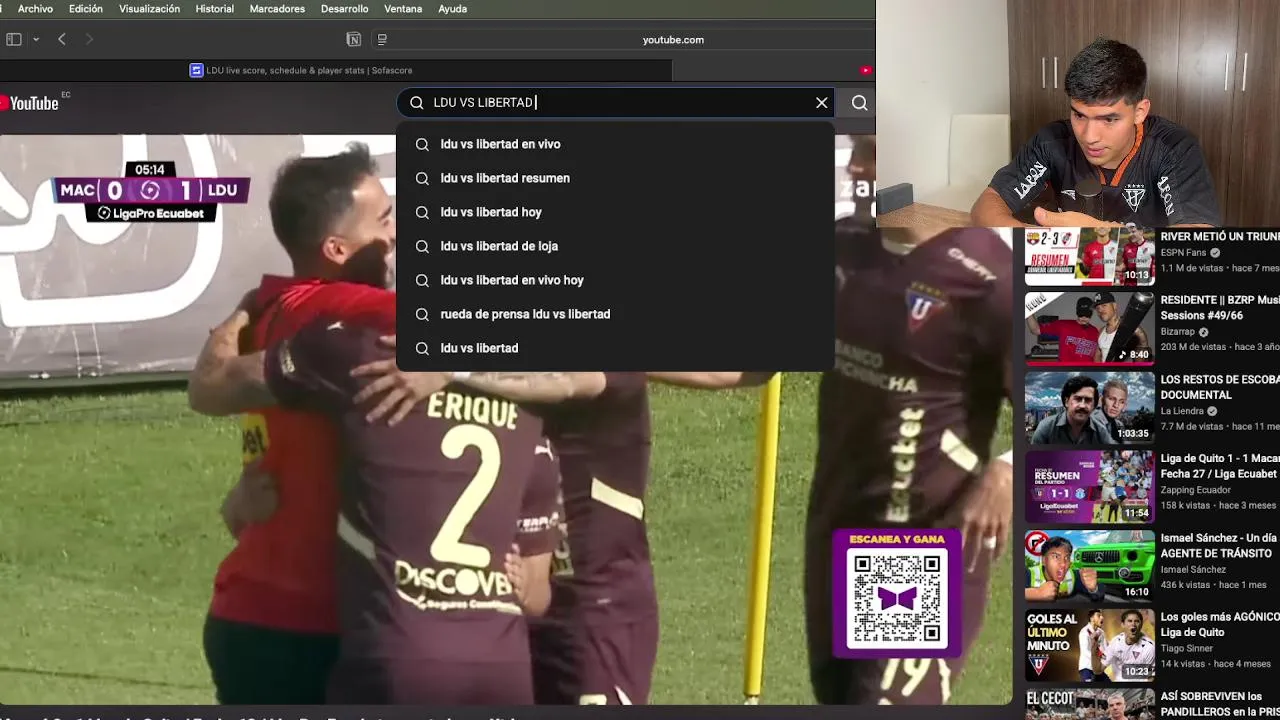The image size is (1280, 720).
Task: Open video titled 'RIVER METIÓ UN TRIUNFO'
Action: coord(1220,237)
